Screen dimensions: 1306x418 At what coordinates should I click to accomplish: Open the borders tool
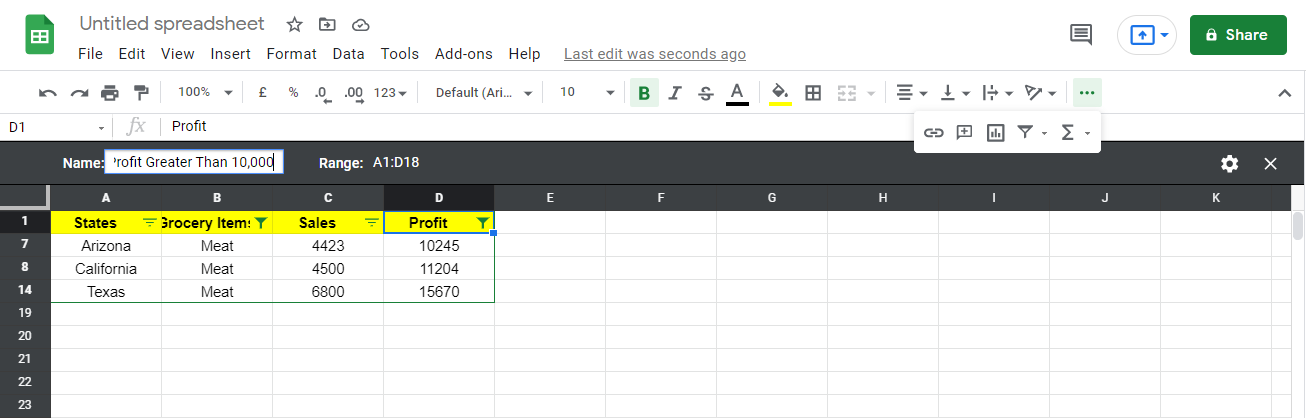pyautogui.click(x=813, y=93)
